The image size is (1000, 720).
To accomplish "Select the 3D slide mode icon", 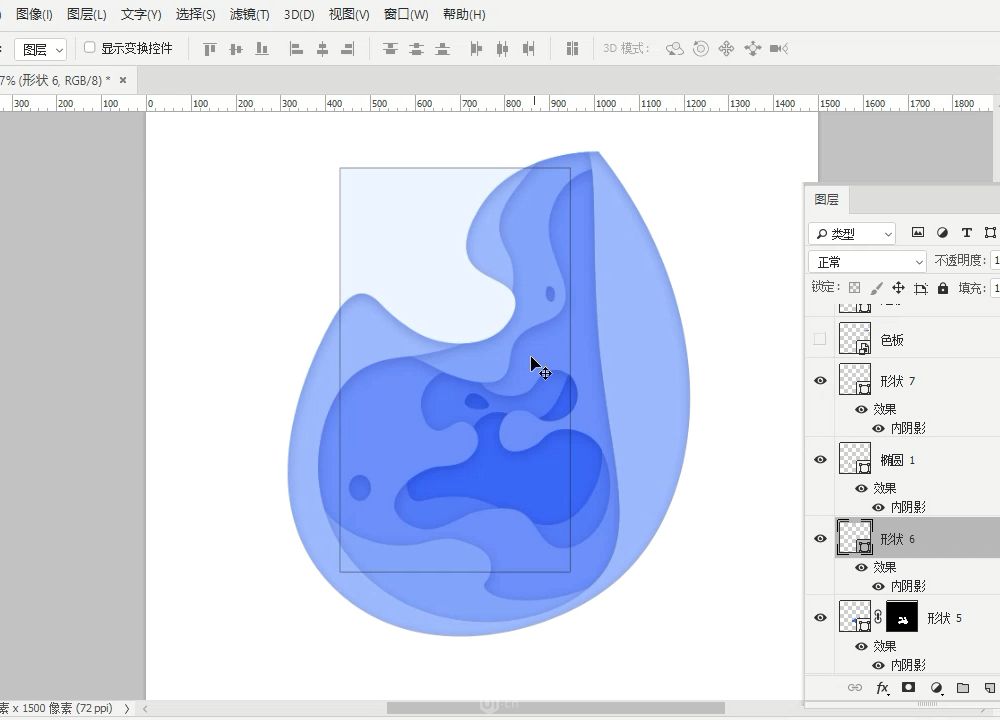I will (x=753, y=49).
